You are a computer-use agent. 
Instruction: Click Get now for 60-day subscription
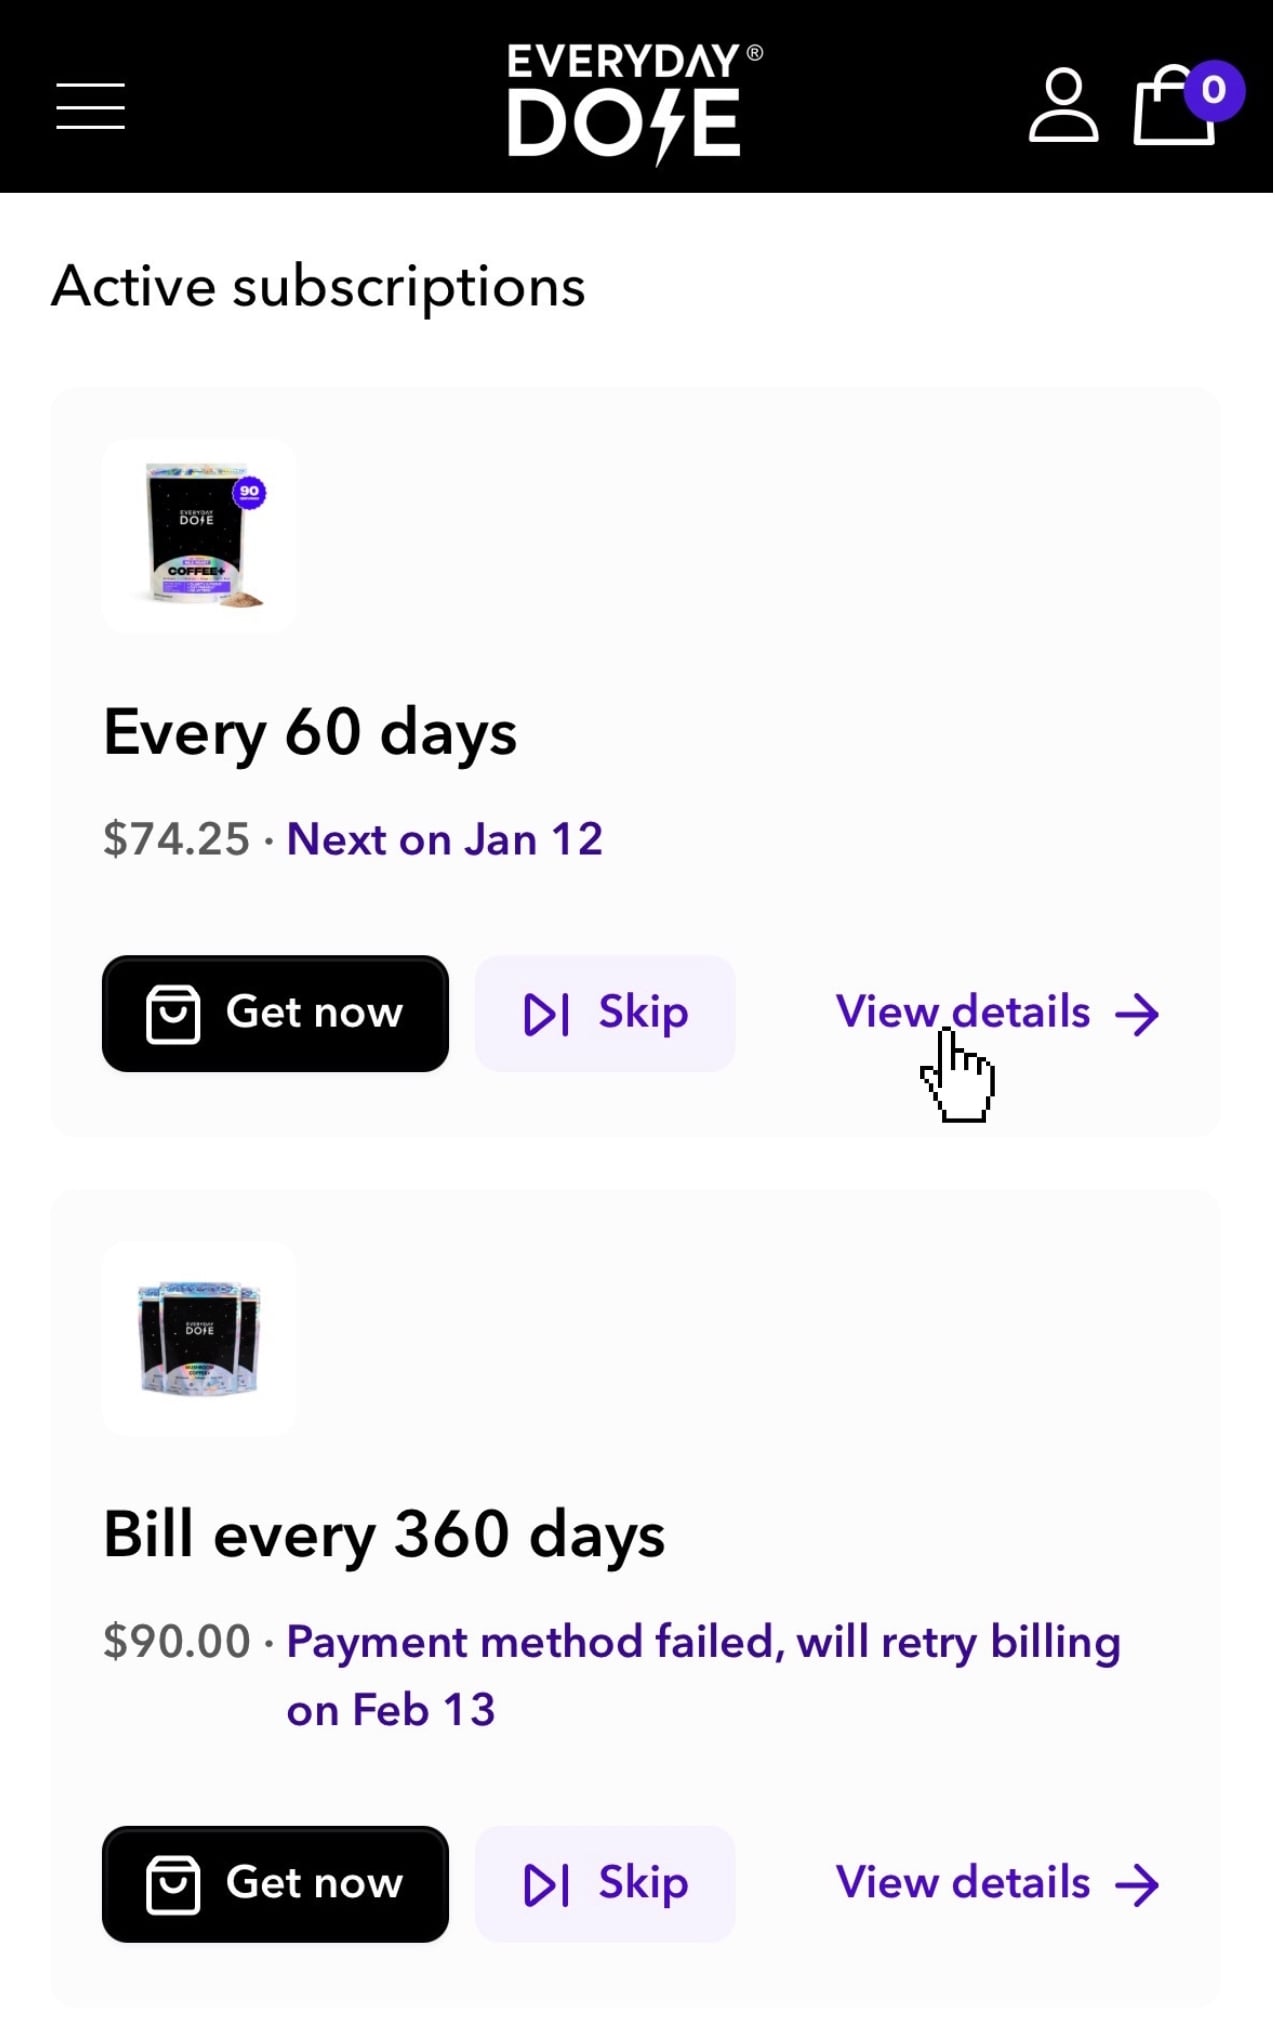[275, 1013]
